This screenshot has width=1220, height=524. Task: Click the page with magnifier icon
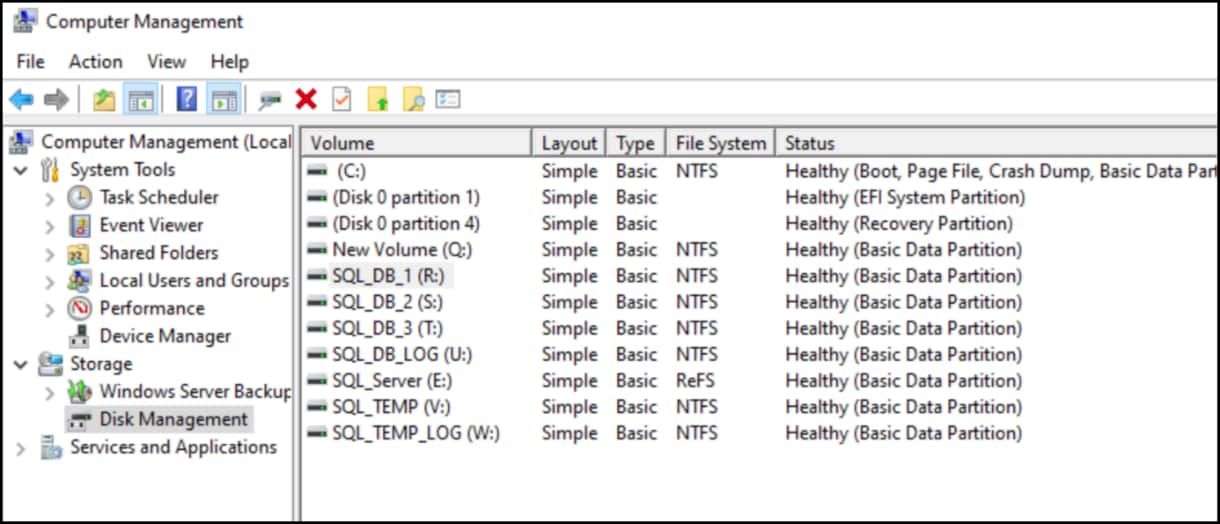[413, 99]
